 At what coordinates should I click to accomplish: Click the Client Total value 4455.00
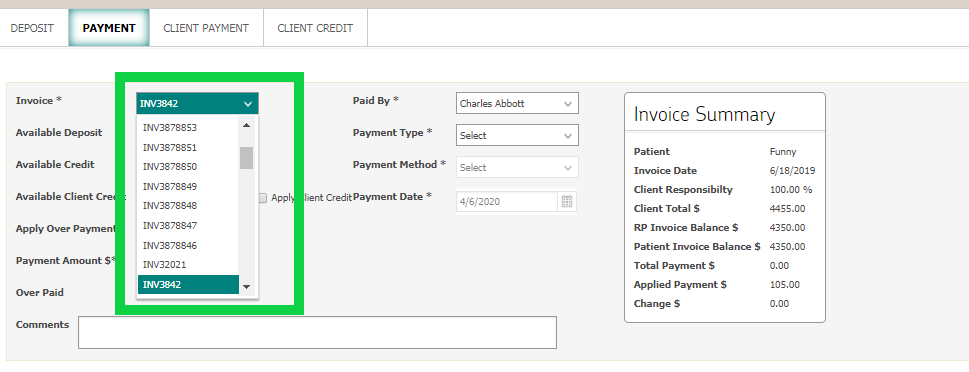point(787,209)
